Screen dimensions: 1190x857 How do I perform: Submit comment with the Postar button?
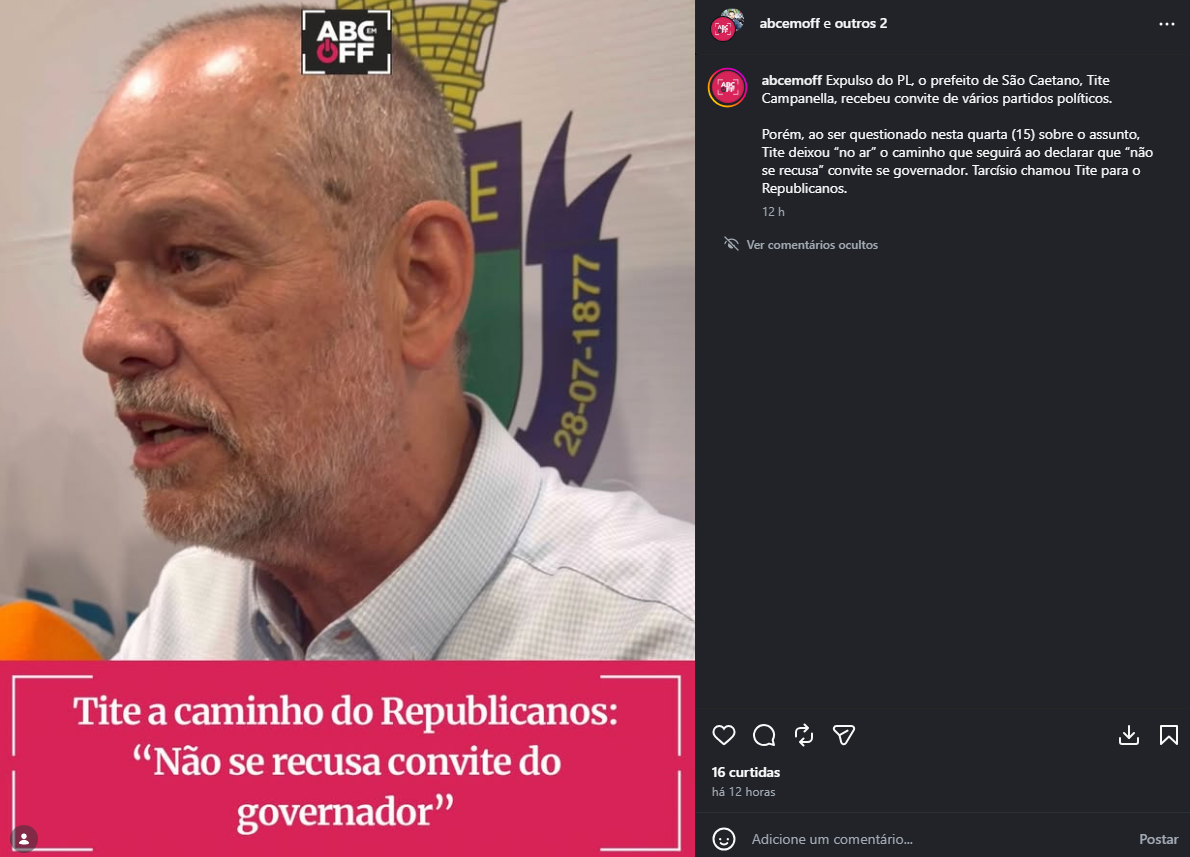pos(1158,839)
